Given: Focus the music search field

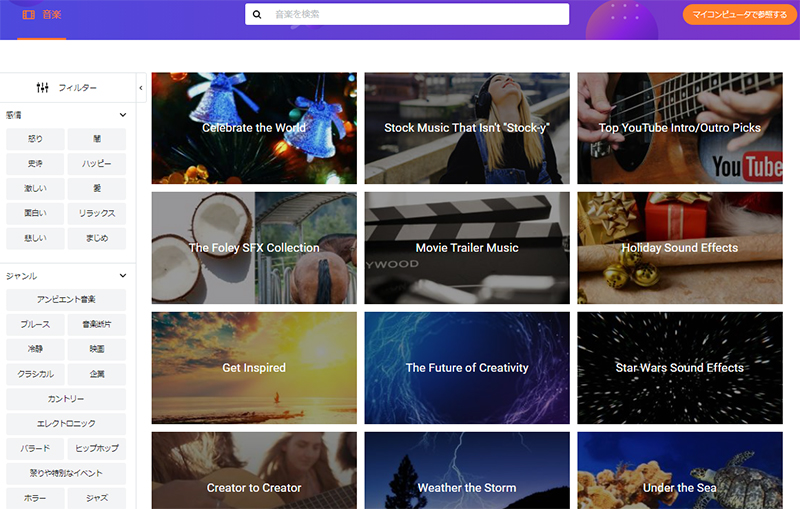Looking at the screenshot, I should 407,14.
